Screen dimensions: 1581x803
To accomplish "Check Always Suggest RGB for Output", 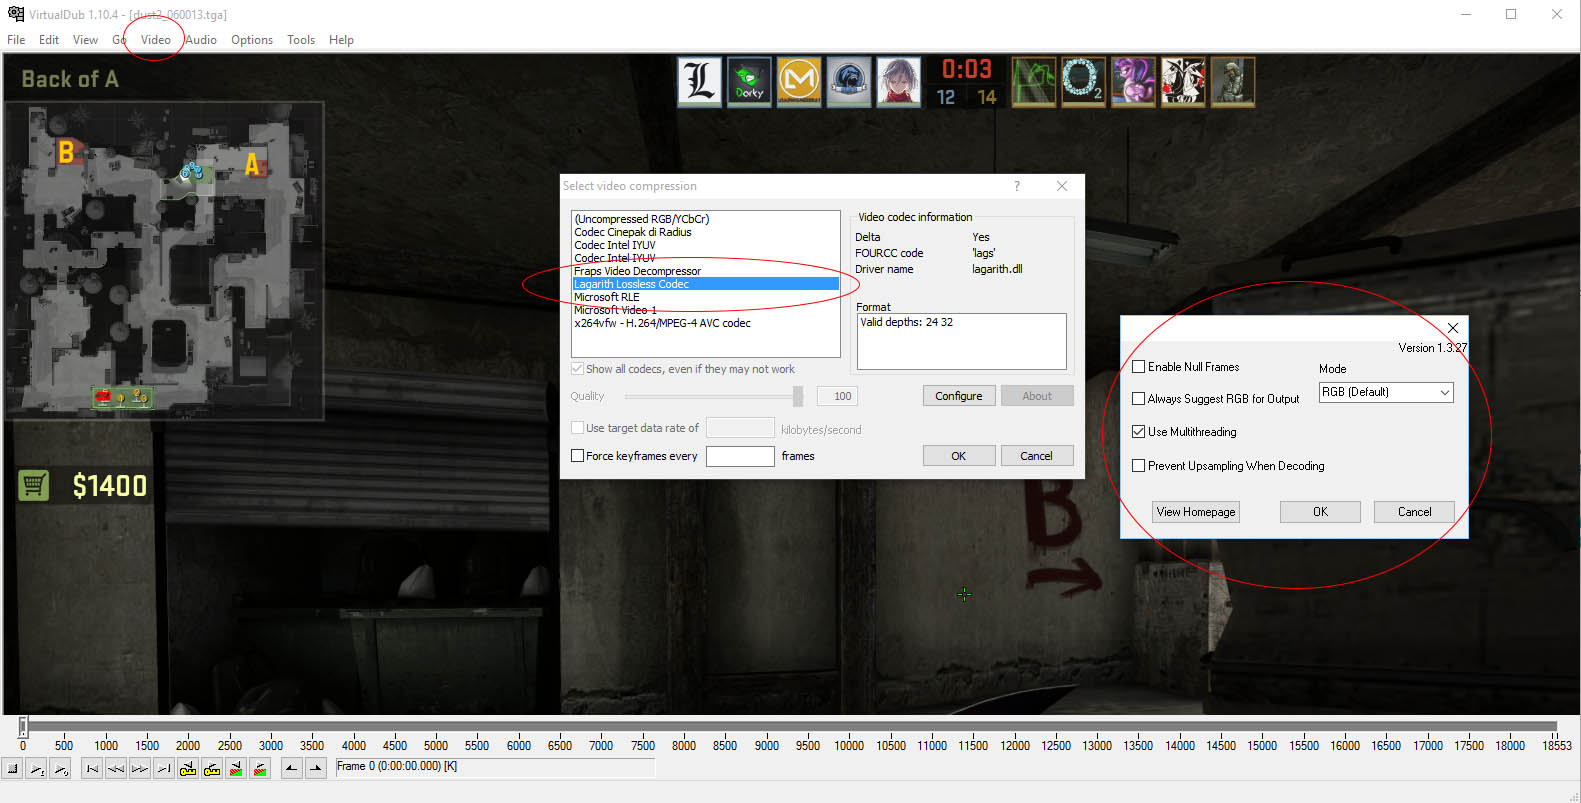I will tap(1138, 398).
